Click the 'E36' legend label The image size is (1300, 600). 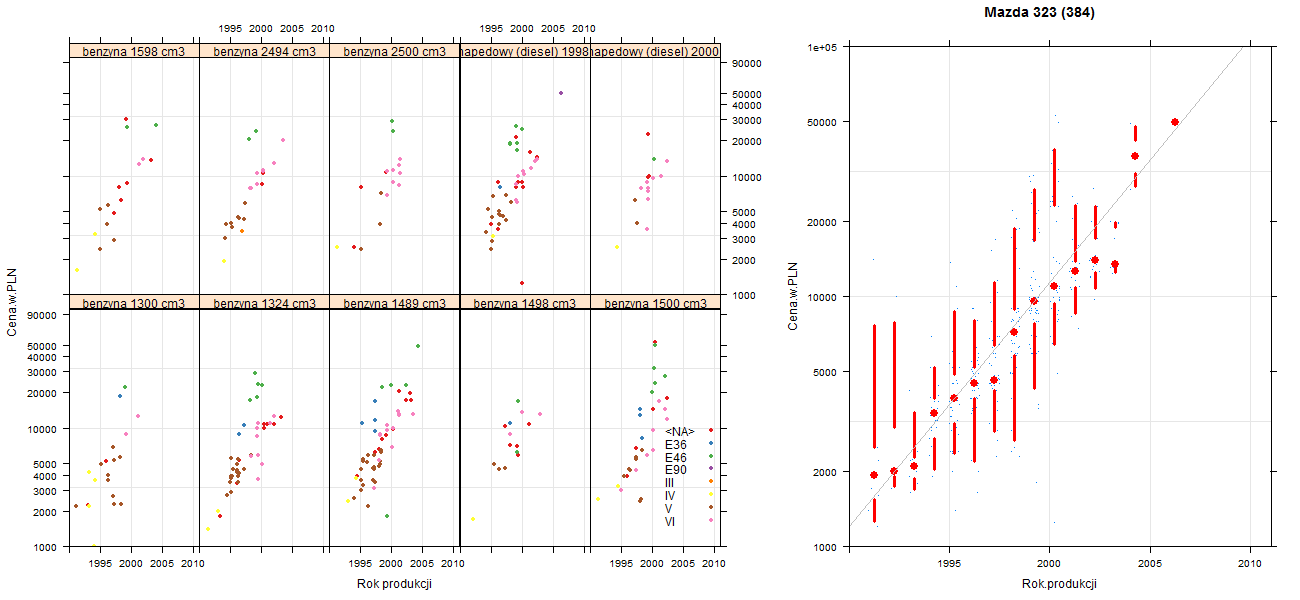(675, 444)
